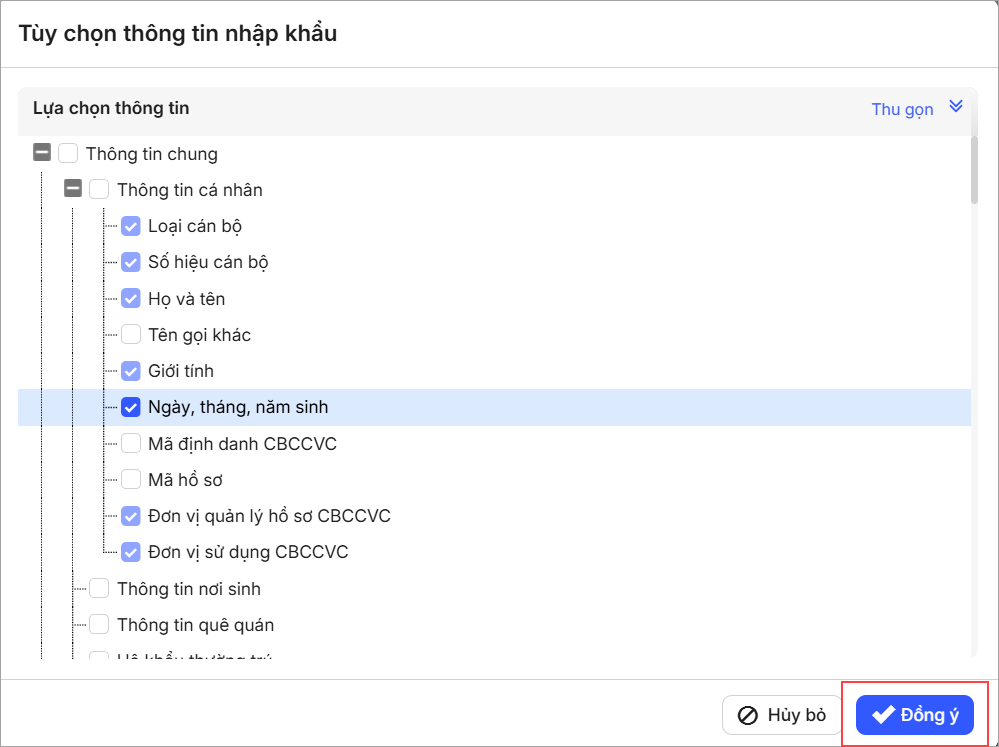Uncheck the Số hiệu cán bộ checkbox
This screenshot has width=999, height=747.
click(131, 262)
